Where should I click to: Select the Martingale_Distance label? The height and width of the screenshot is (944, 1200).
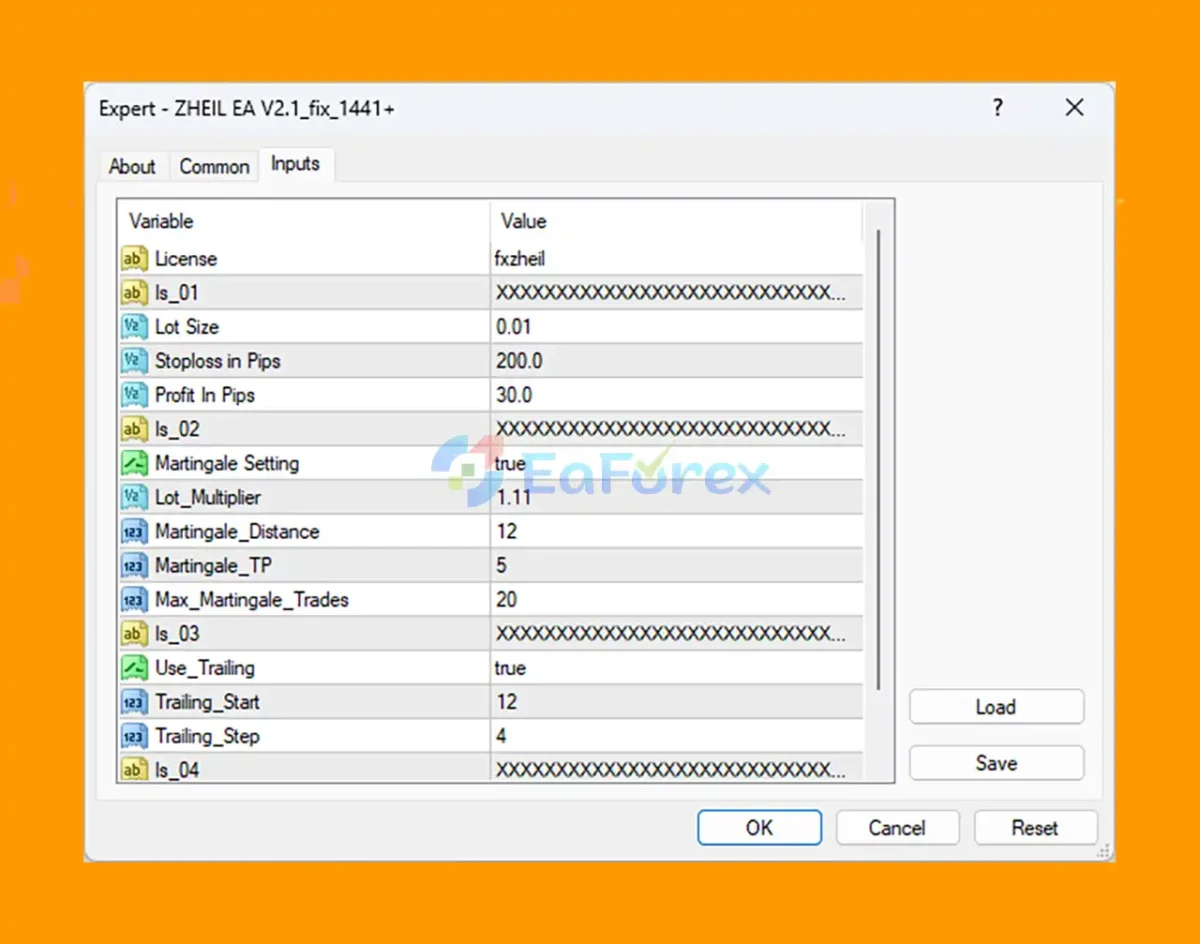237,531
